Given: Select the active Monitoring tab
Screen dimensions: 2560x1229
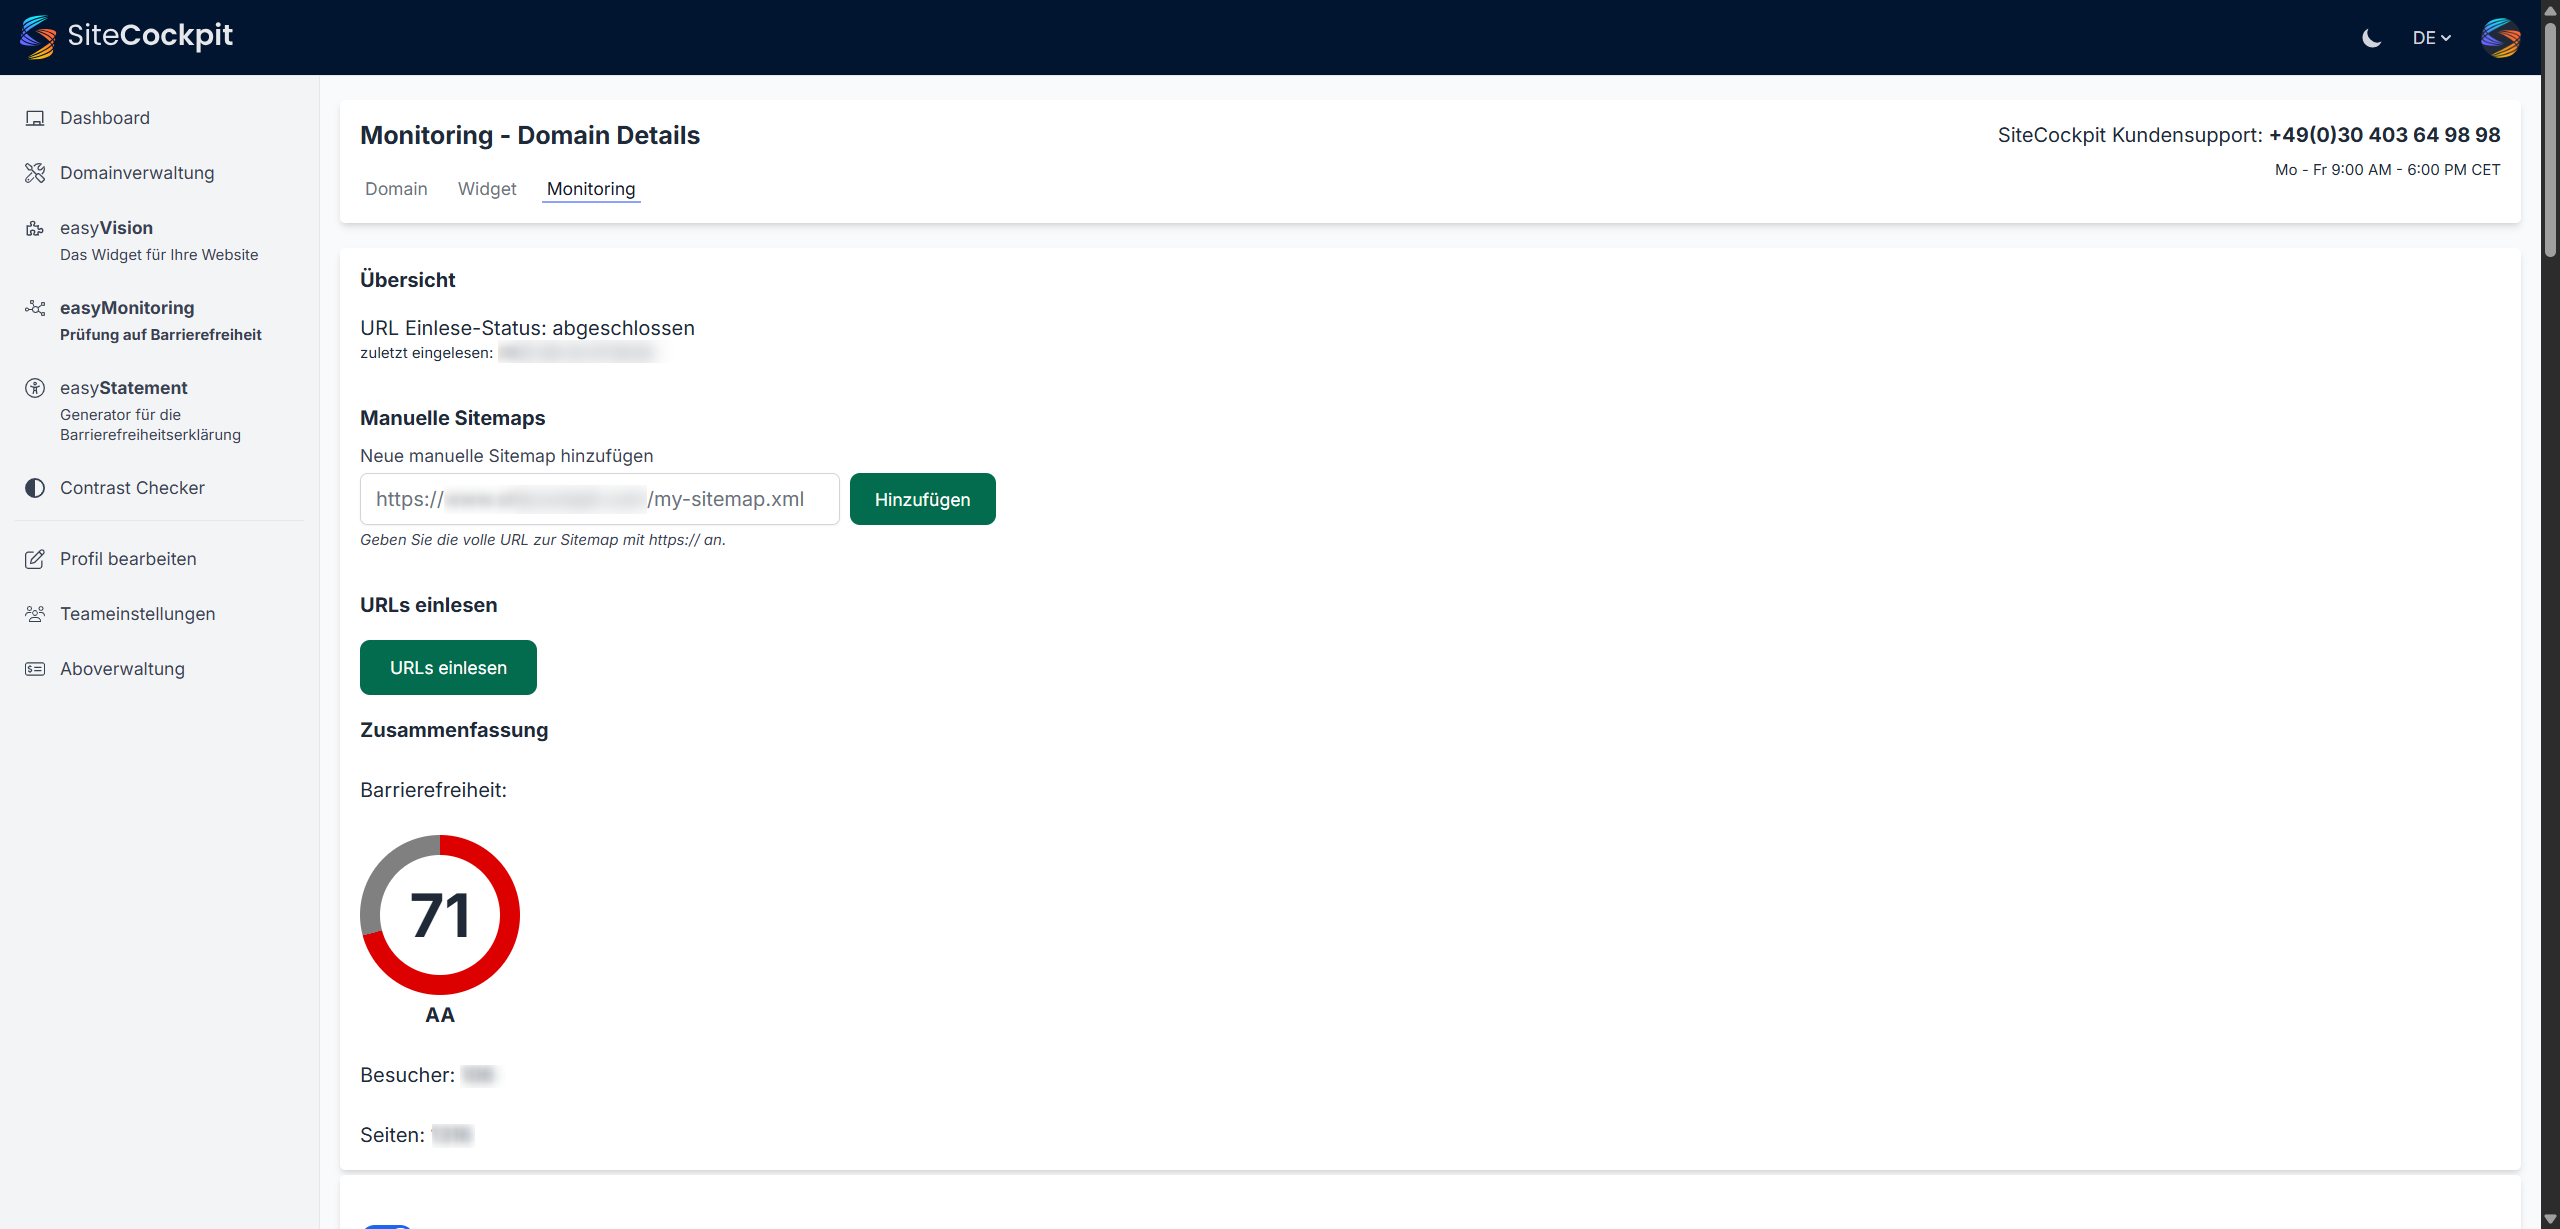Looking at the screenshot, I should tap(590, 189).
